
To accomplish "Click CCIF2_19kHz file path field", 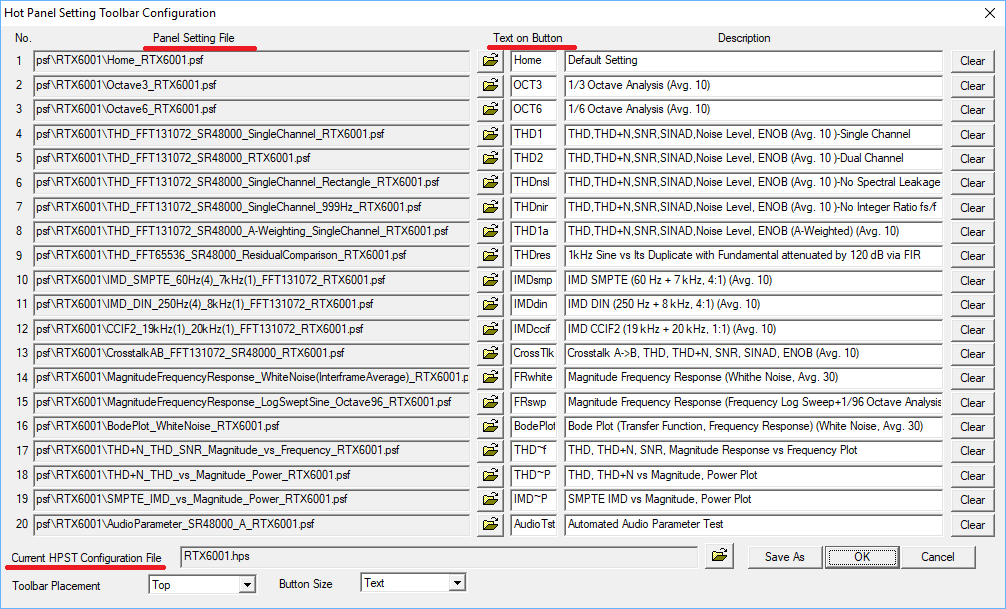I will 252,329.
